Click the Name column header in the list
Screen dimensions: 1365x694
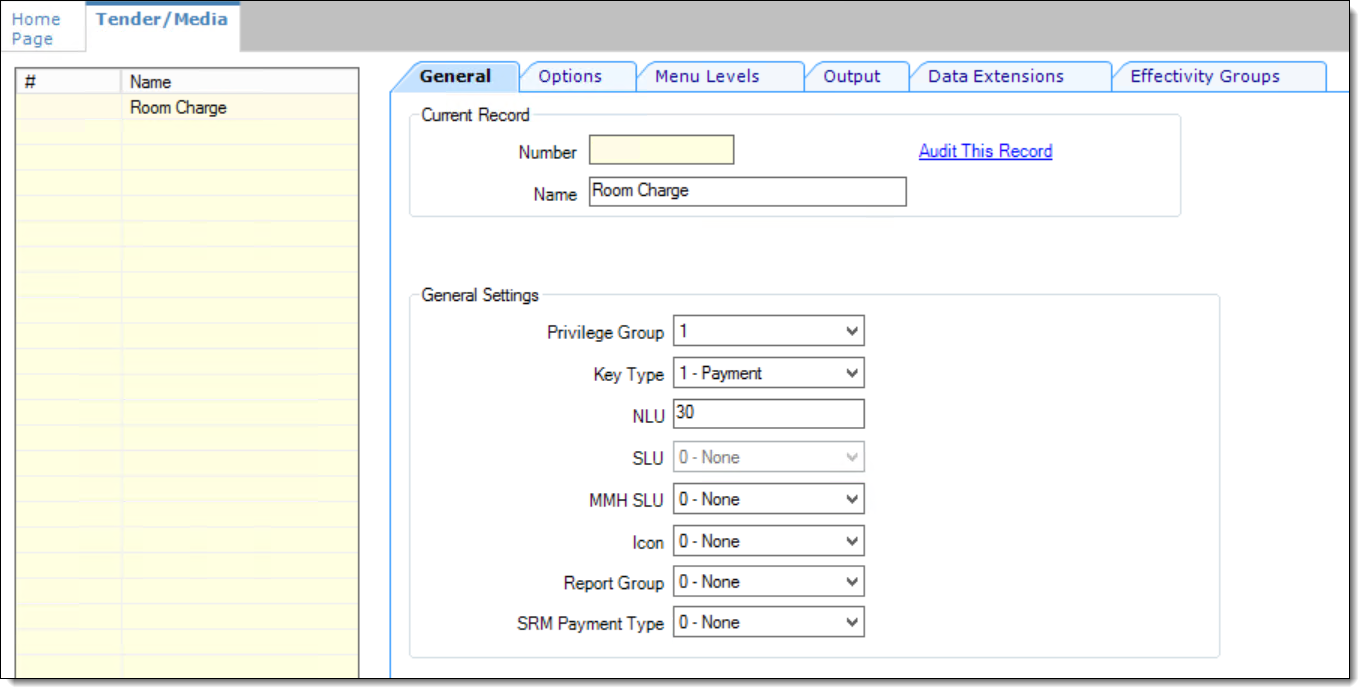tap(240, 82)
